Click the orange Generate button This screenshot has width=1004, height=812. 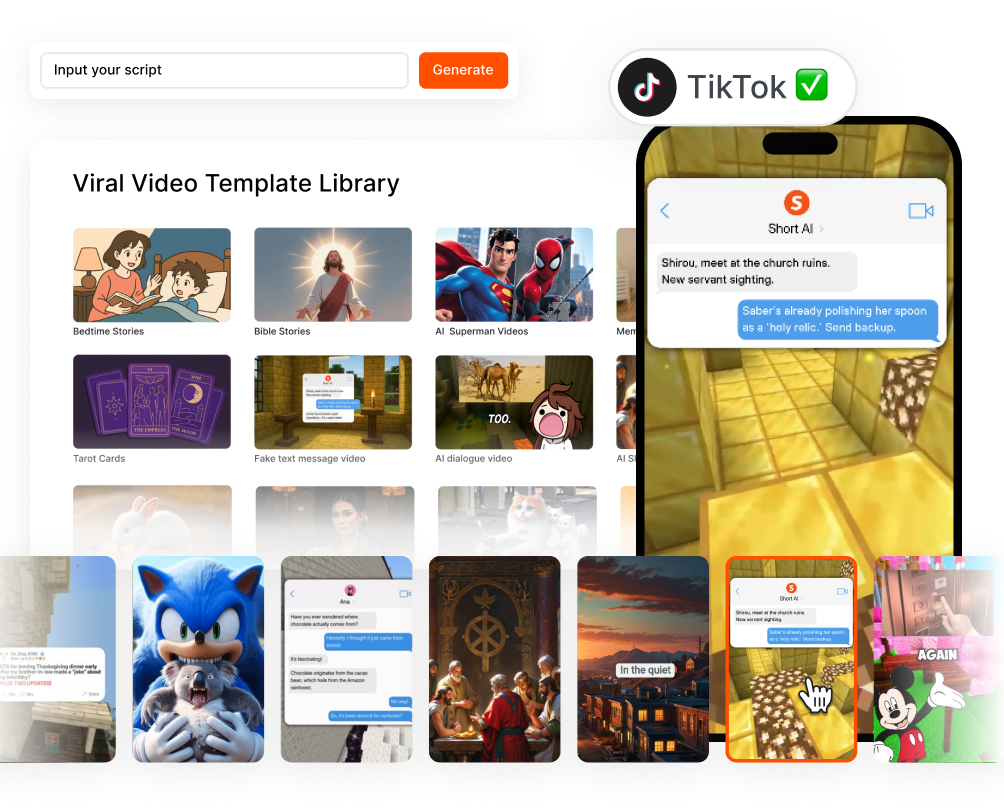point(463,70)
